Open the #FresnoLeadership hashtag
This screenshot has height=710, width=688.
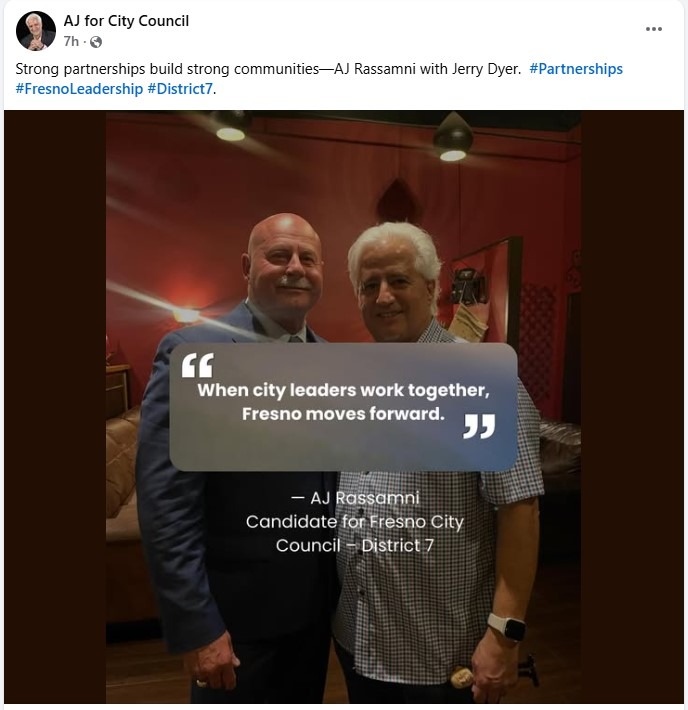pyautogui.click(x=79, y=89)
